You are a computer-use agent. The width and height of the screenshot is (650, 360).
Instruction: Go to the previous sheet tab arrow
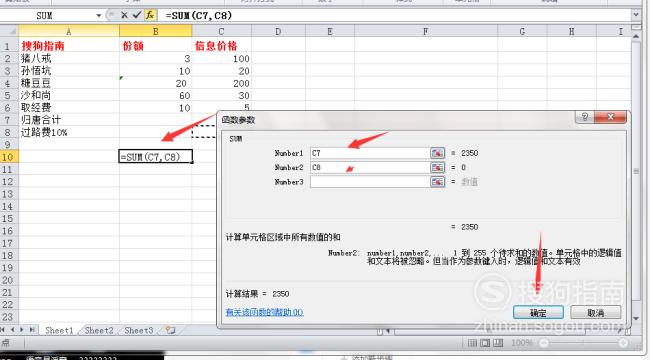point(12,330)
